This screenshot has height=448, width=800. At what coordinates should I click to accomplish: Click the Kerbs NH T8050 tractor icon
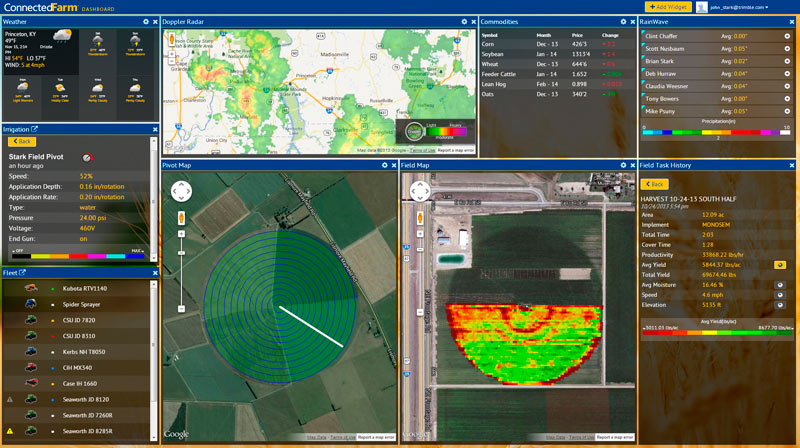31,352
